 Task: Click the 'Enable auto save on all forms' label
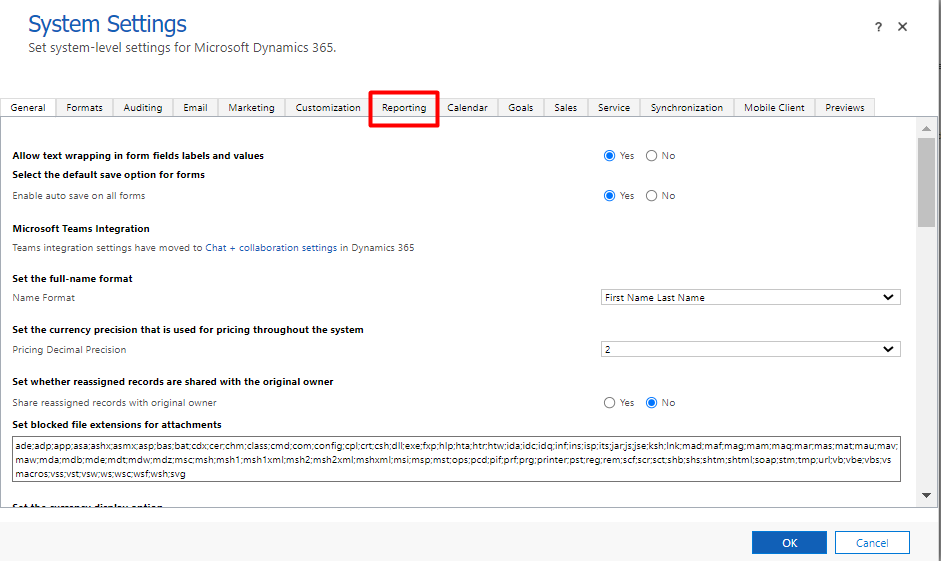(79, 196)
